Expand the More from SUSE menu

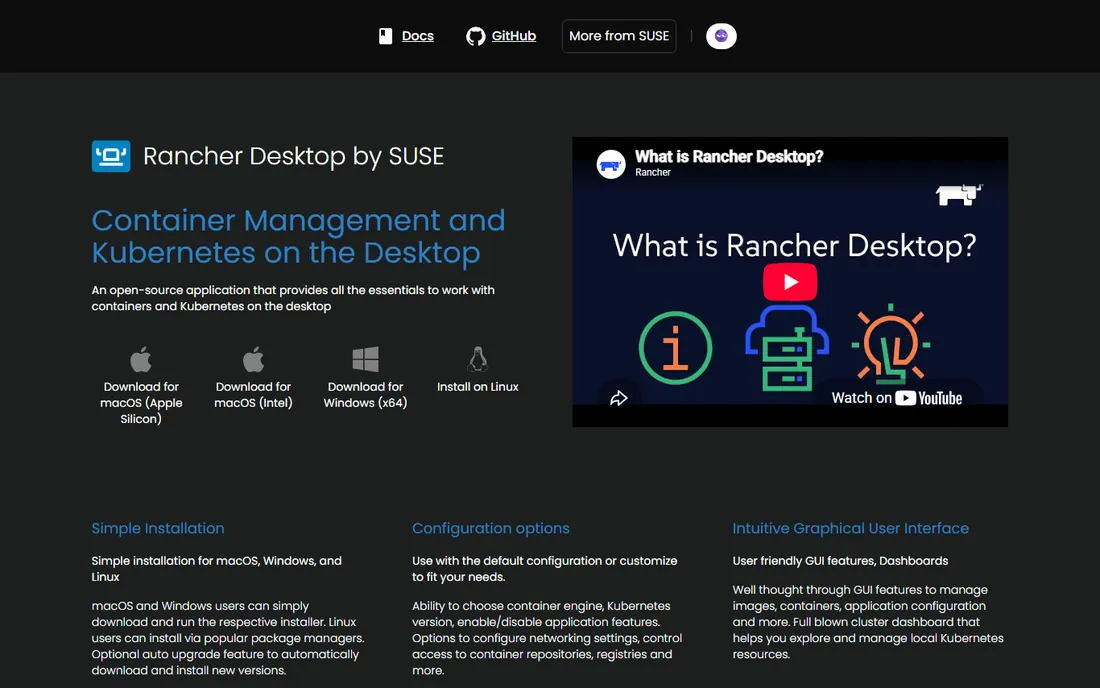[619, 36]
